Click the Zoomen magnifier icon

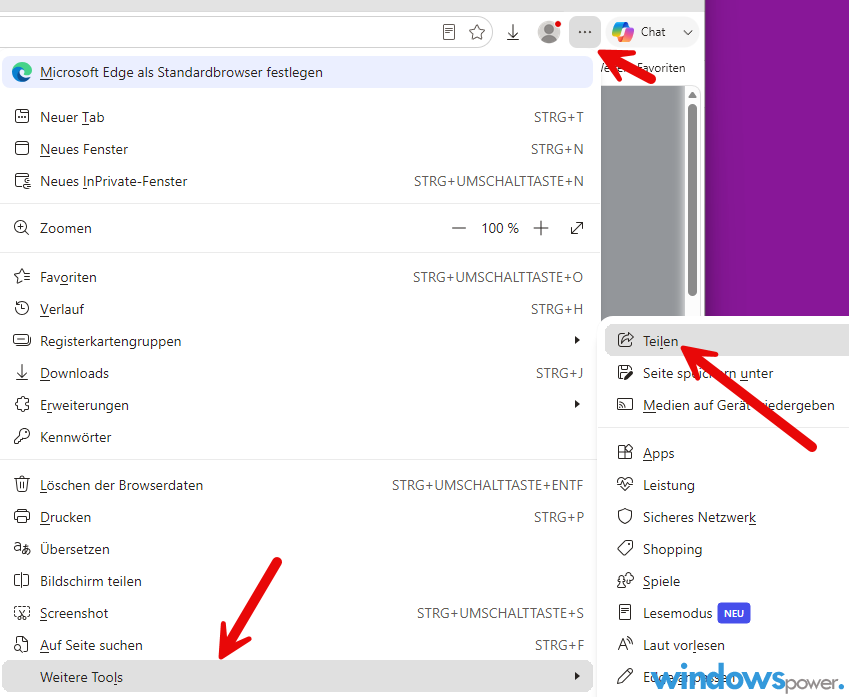(x=22, y=227)
